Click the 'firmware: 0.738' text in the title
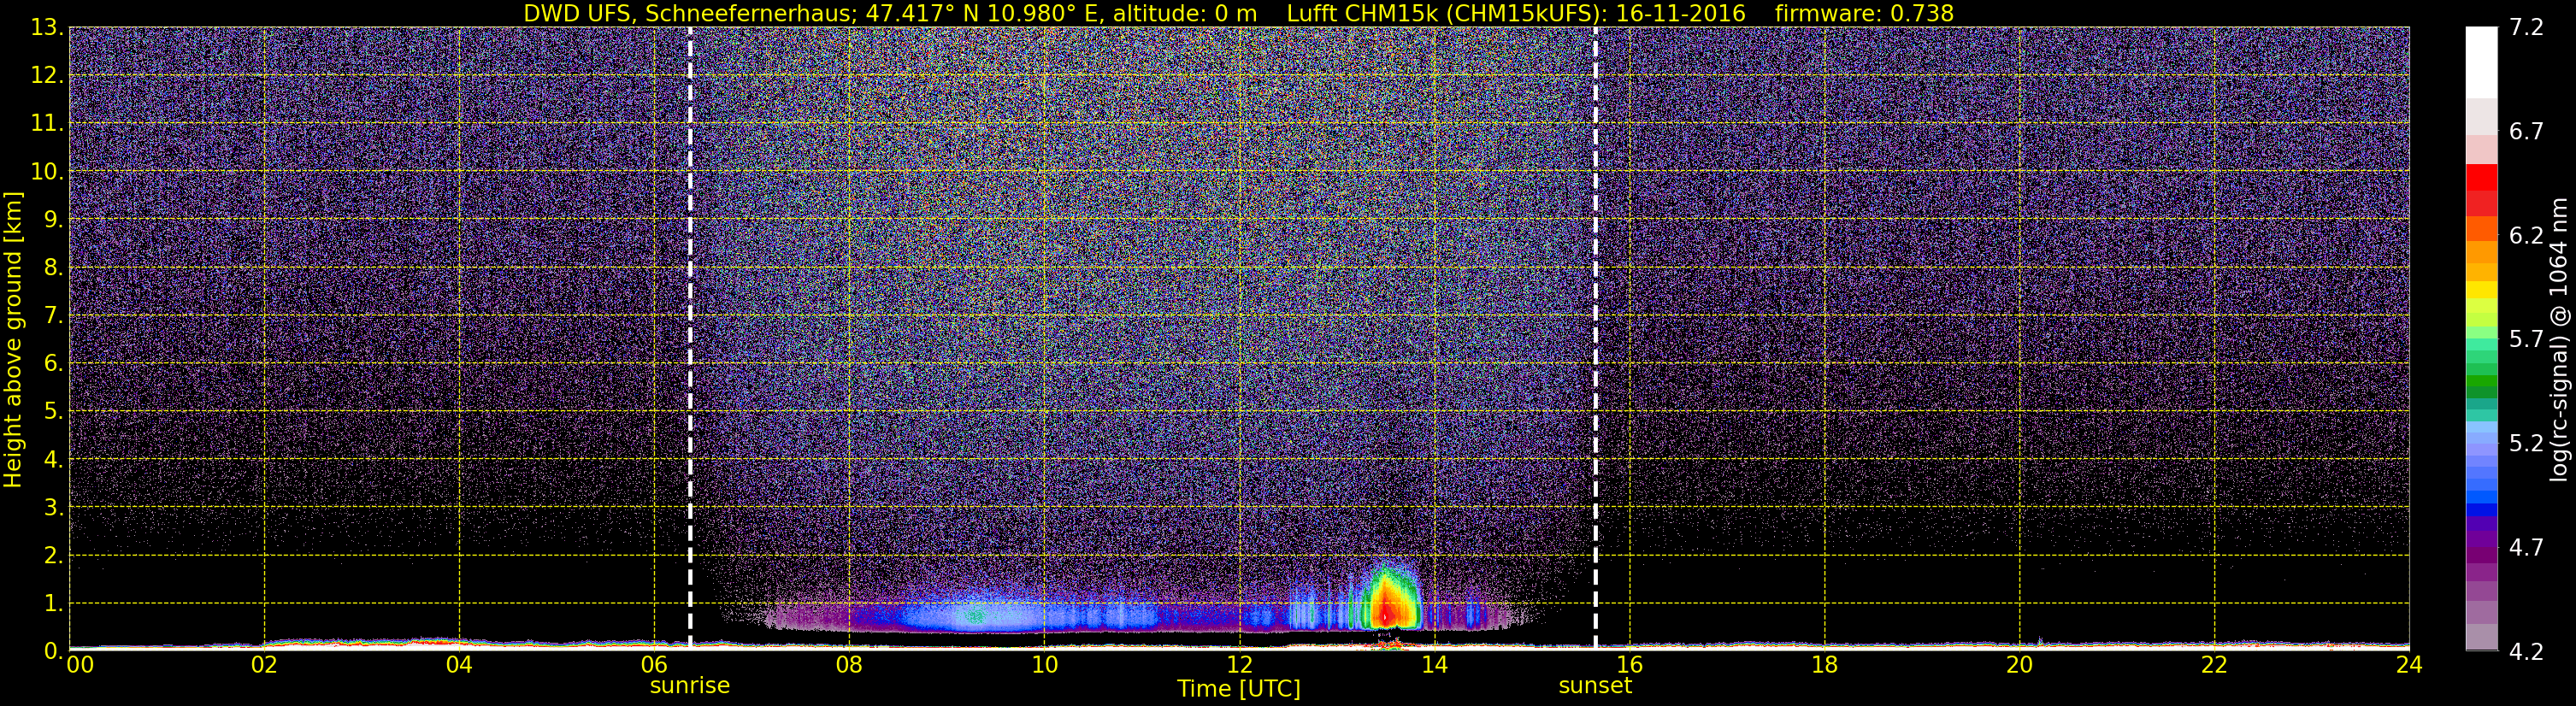 tap(1864, 13)
